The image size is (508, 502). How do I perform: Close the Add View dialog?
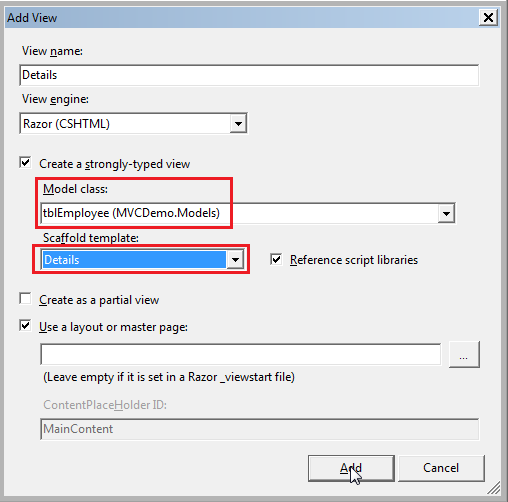488,17
